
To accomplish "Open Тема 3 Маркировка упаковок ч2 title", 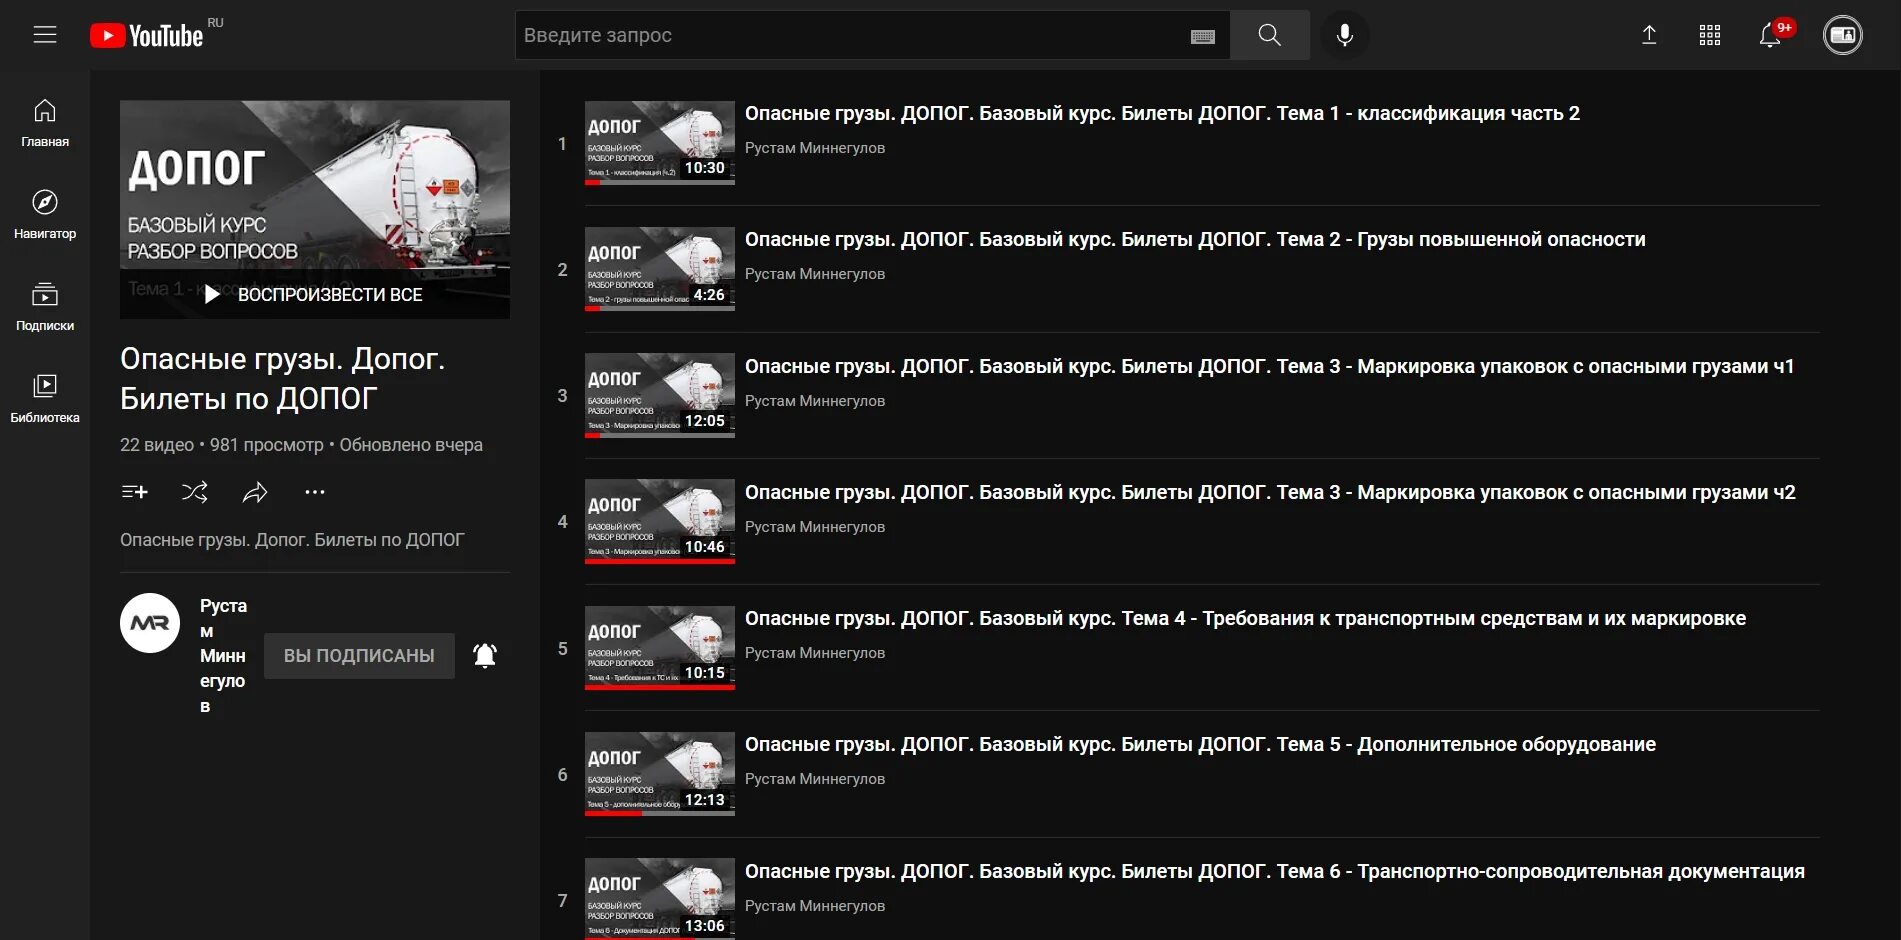I will (x=1270, y=492).
